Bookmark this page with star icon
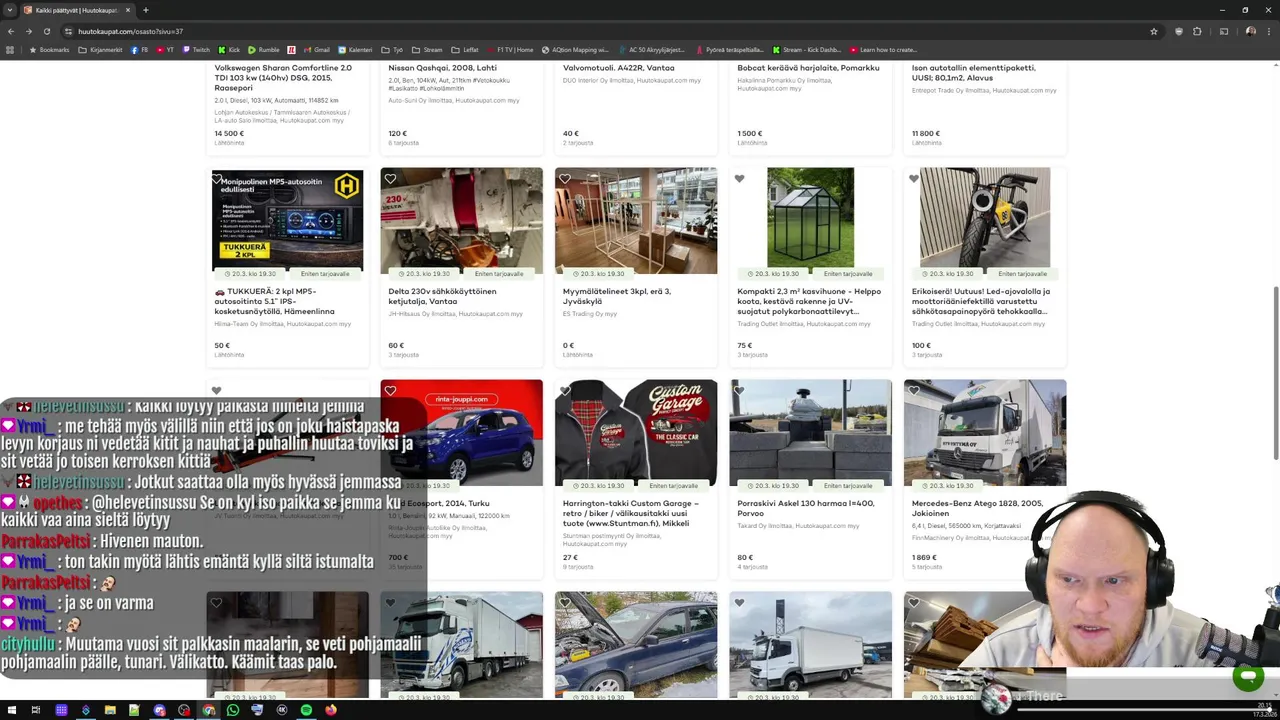This screenshot has height=720, width=1280. (x=1154, y=31)
